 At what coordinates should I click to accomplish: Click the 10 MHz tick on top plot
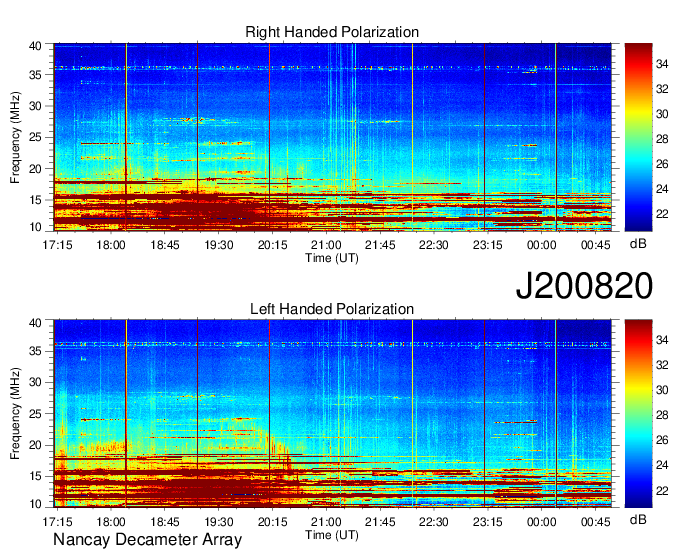pyautogui.click(x=36, y=227)
